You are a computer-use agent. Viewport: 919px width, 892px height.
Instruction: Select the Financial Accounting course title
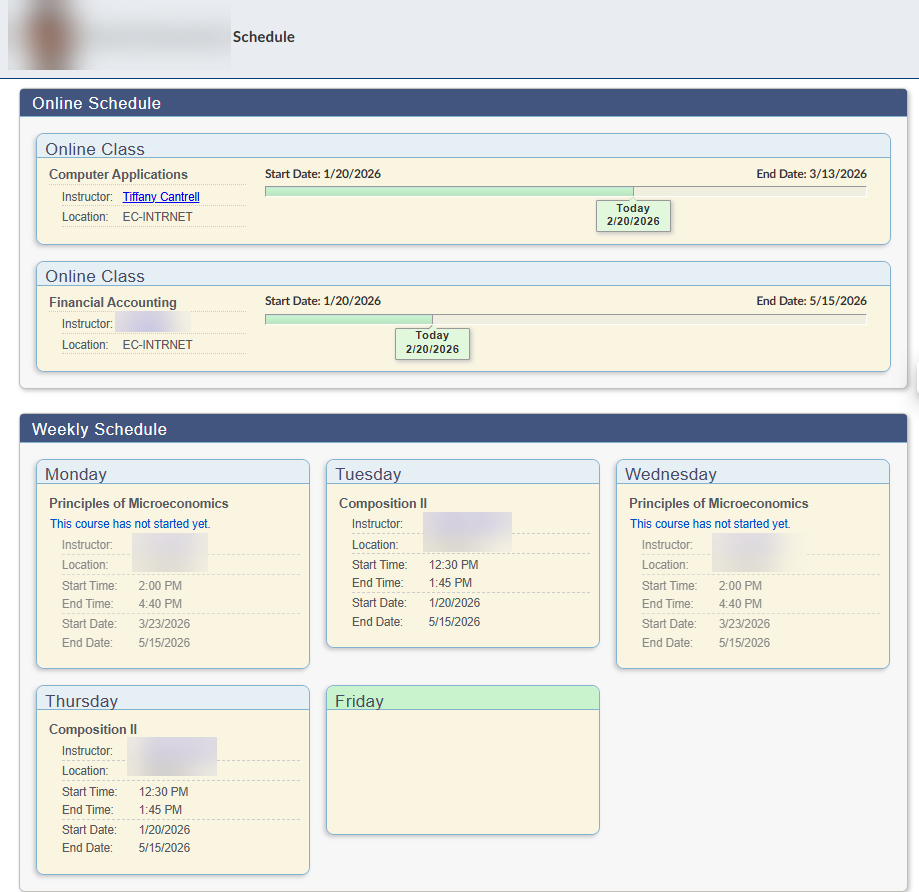112,302
